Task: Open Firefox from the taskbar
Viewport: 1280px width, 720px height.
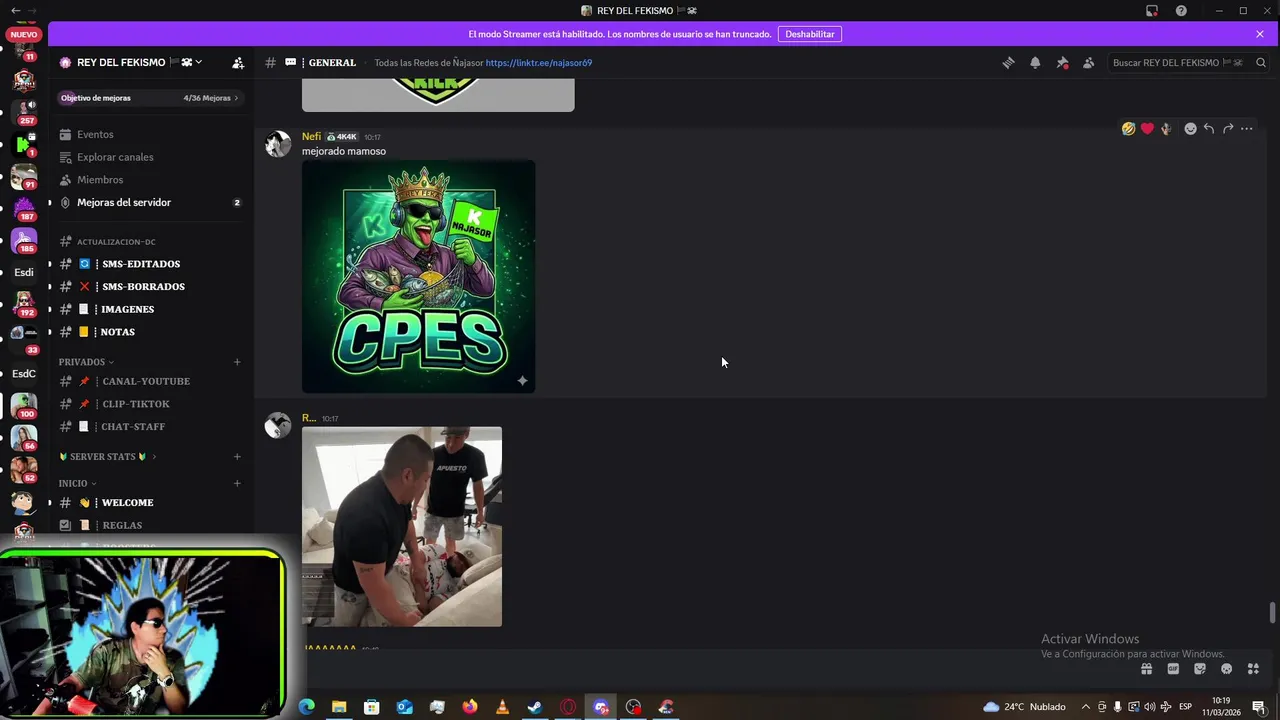Action: 470,707
